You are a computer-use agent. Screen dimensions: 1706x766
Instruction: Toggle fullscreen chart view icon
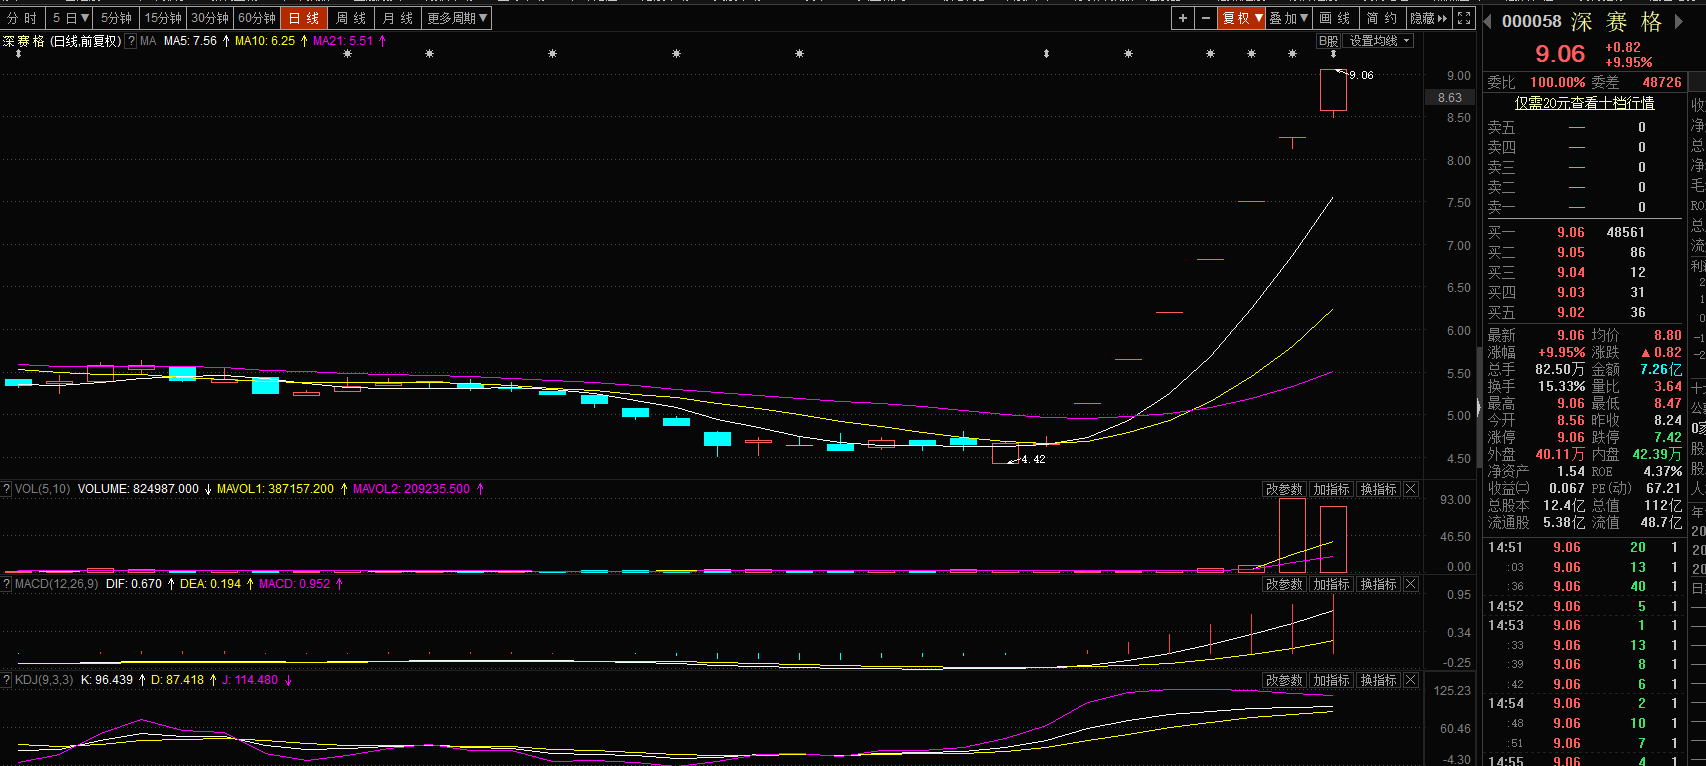point(1464,18)
